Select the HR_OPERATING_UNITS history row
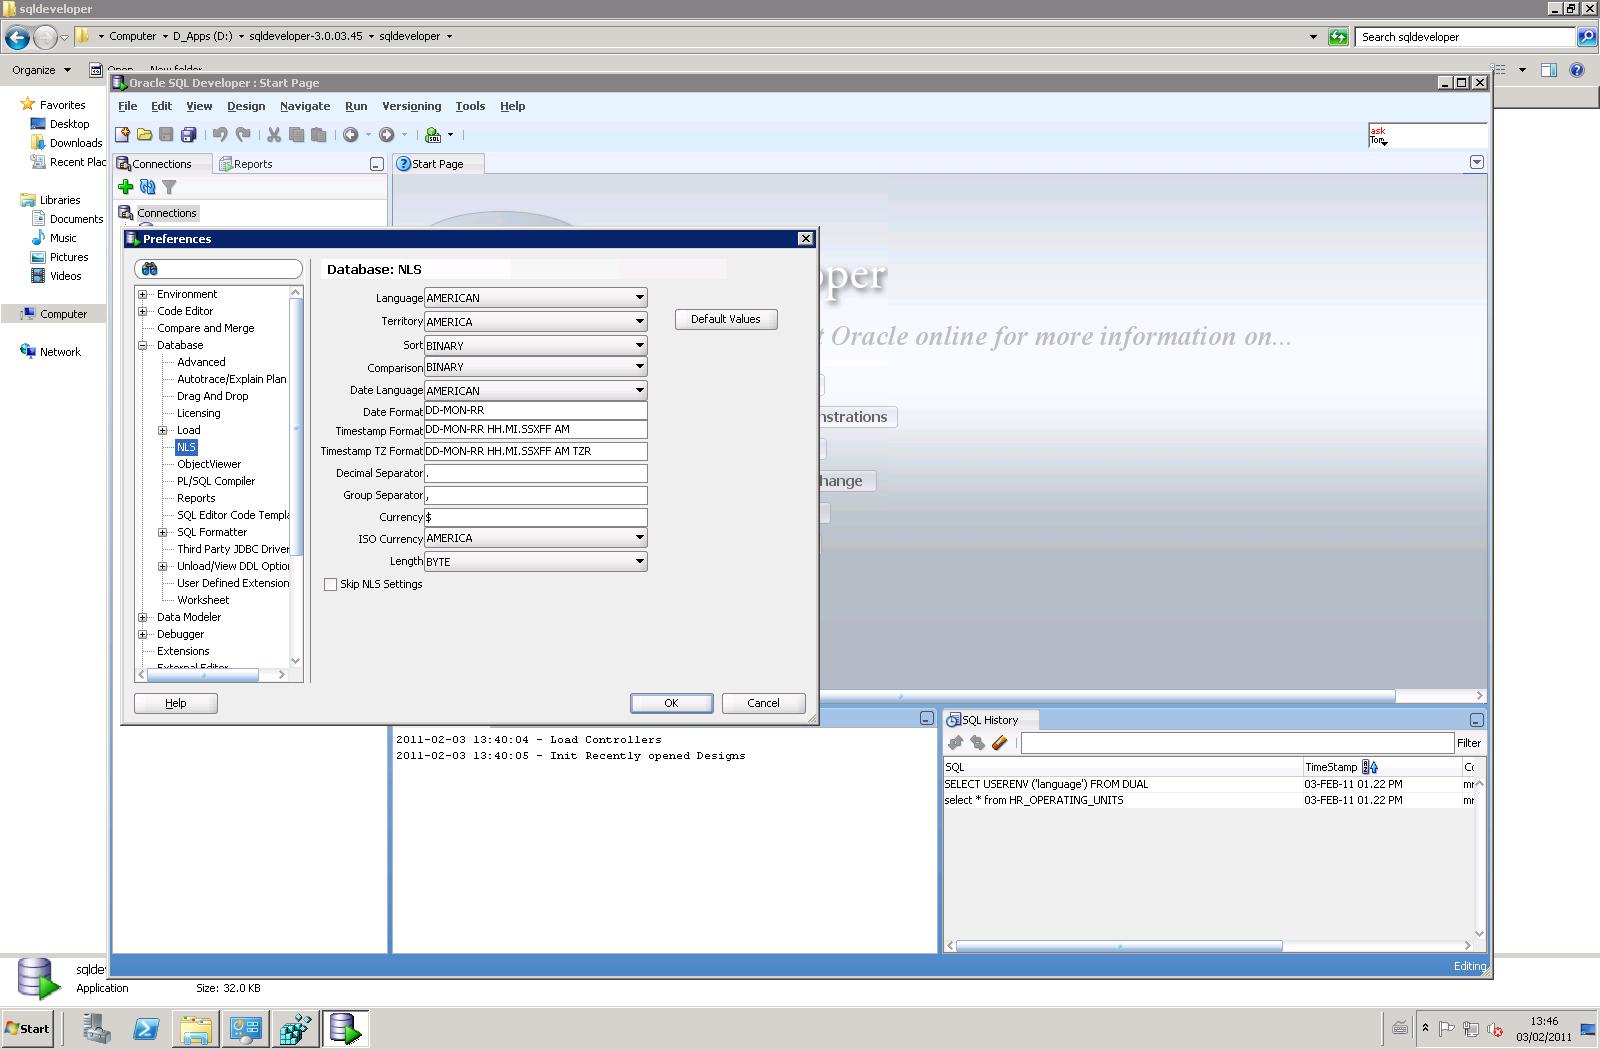Viewport: 1600px width, 1050px height. pos(1208,800)
